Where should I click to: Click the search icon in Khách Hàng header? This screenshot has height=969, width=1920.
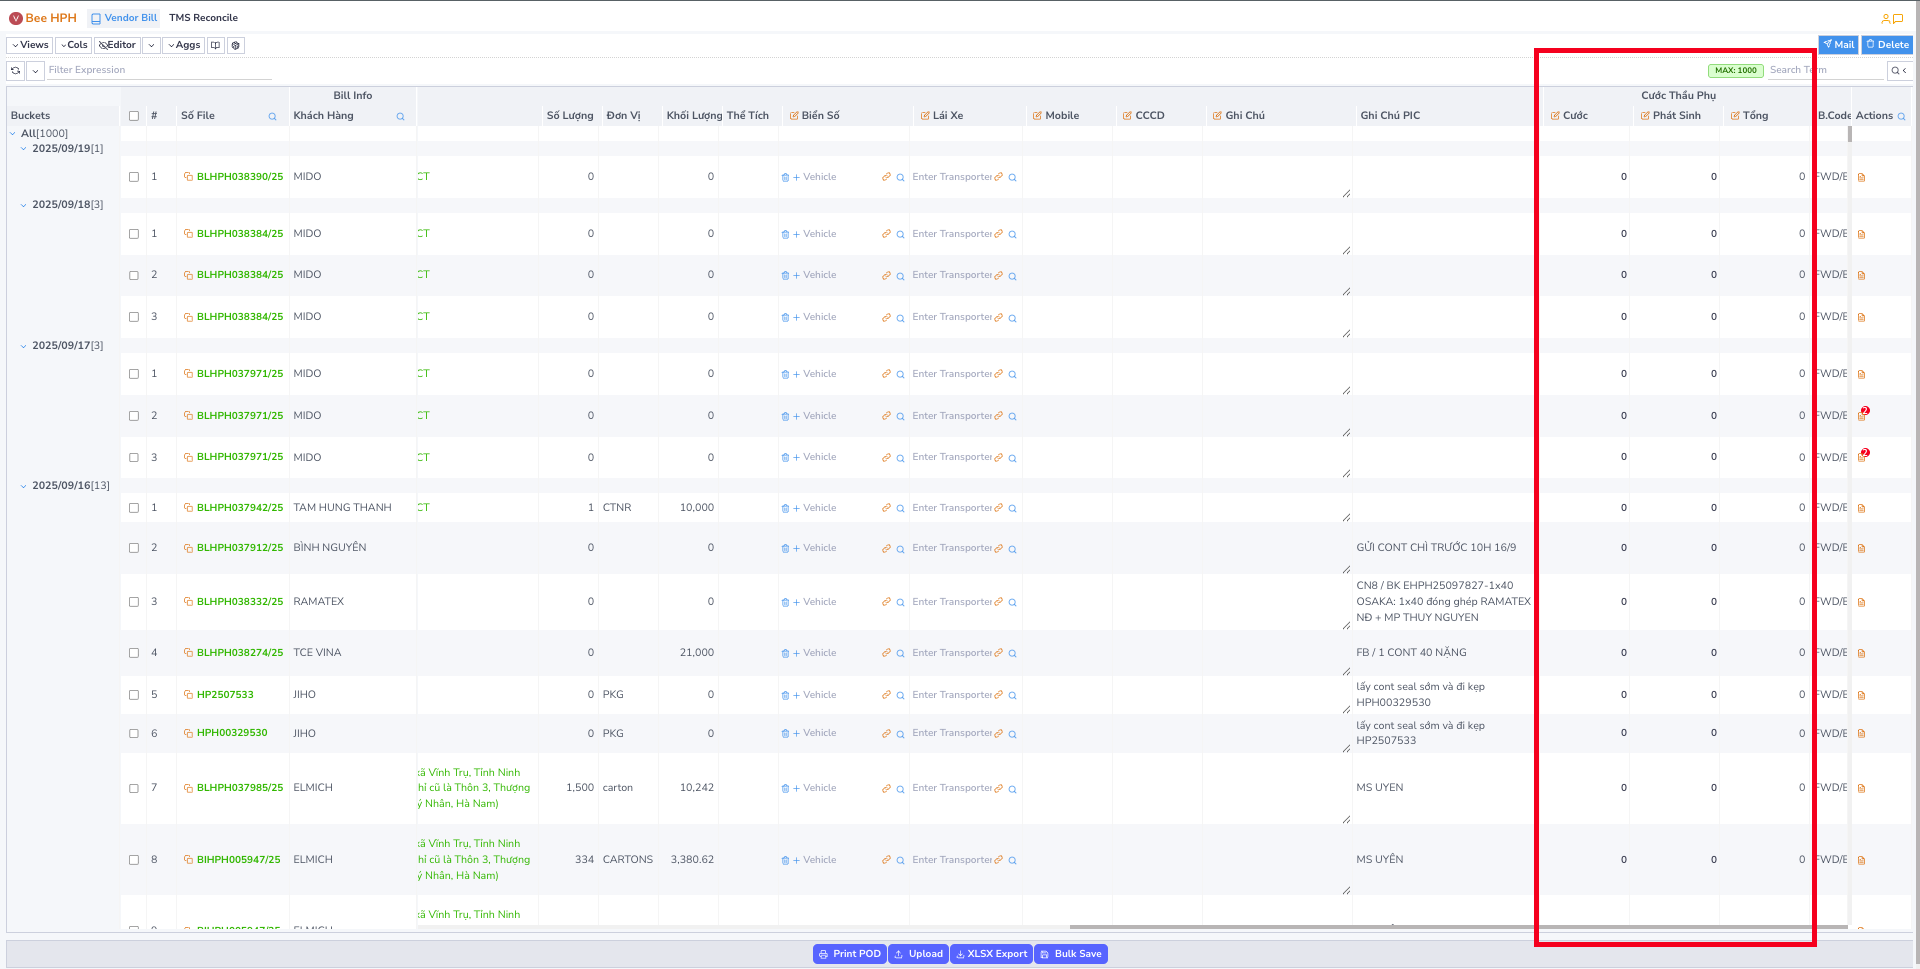(400, 117)
